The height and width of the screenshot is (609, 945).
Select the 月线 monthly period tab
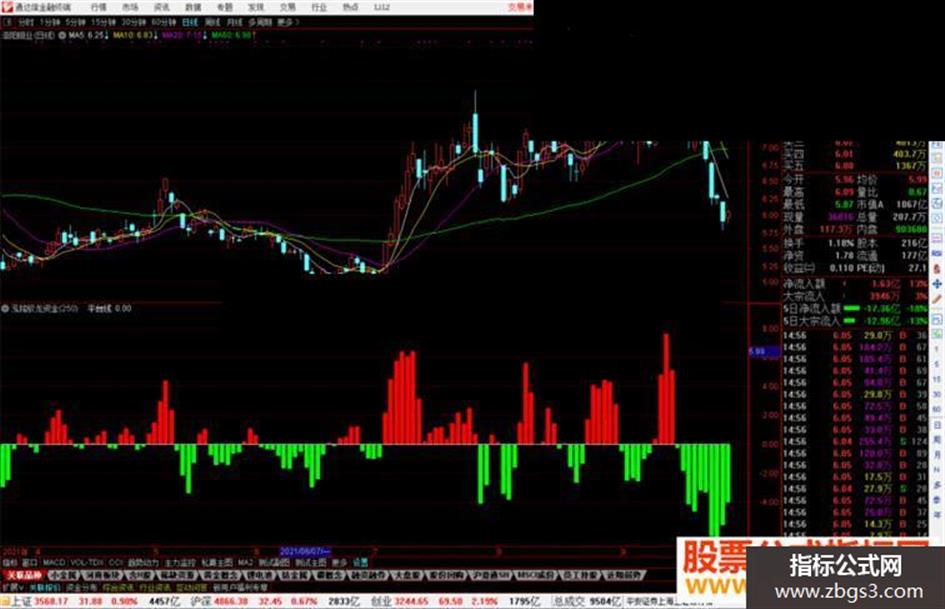point(234,22)
